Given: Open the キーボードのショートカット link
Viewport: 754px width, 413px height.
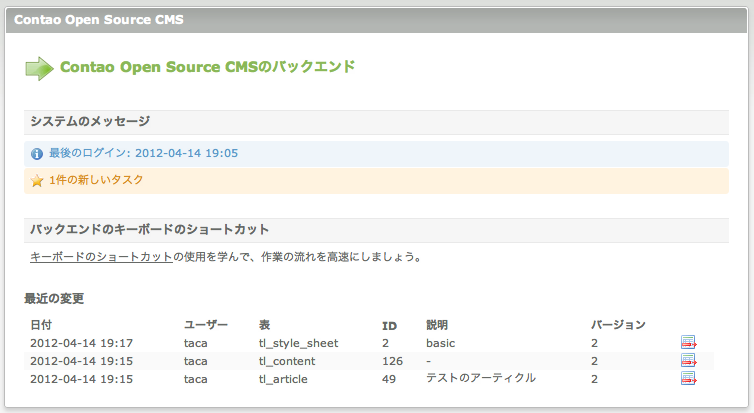Looking at the screenshot, I should (101, 257).
